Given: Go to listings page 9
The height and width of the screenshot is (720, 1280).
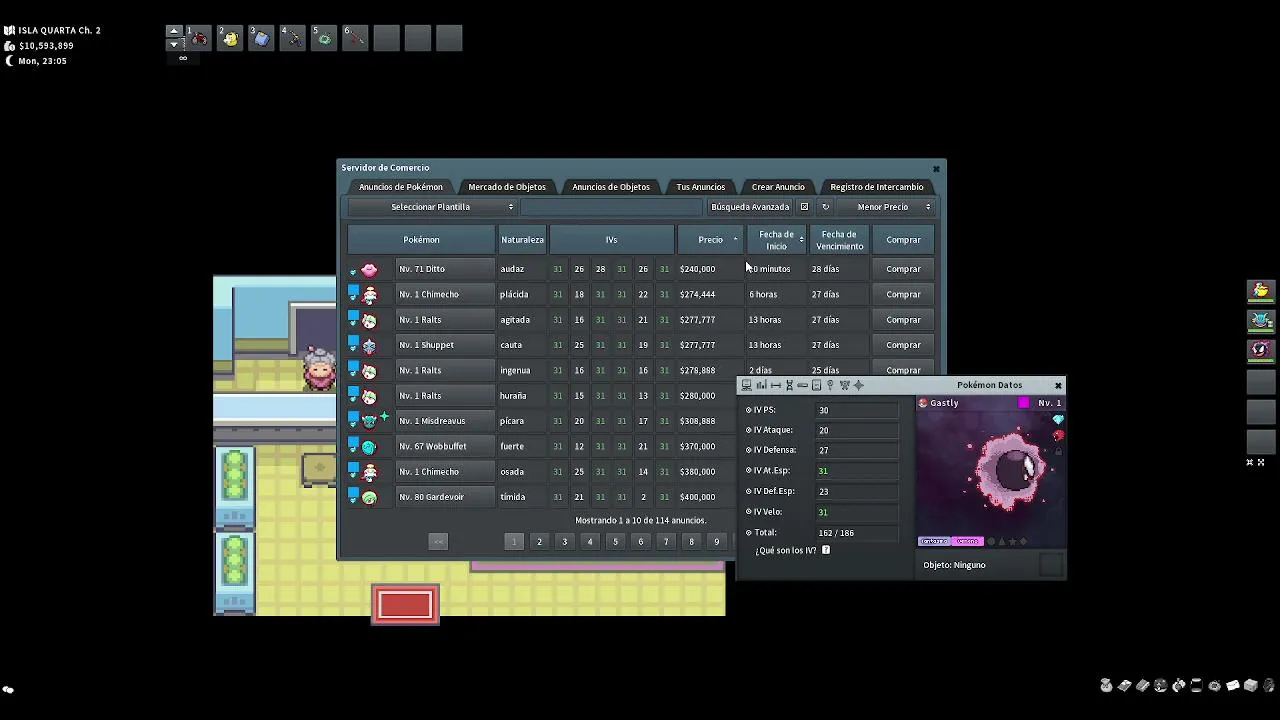Looking at the screenshot, I should tap(716, 542).
